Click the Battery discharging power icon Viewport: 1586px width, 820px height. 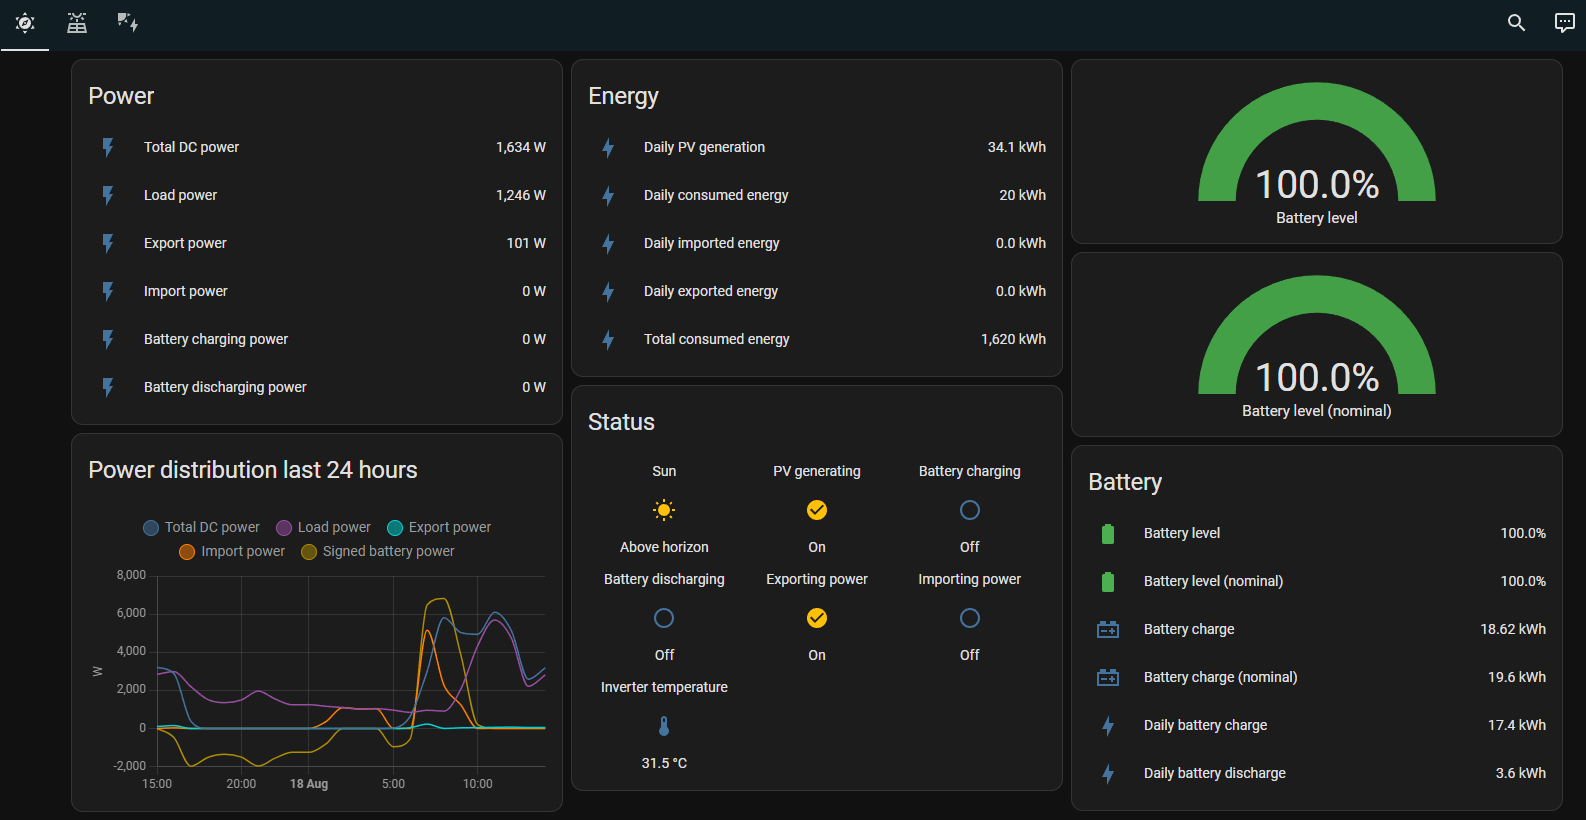(x=108, y=387)
